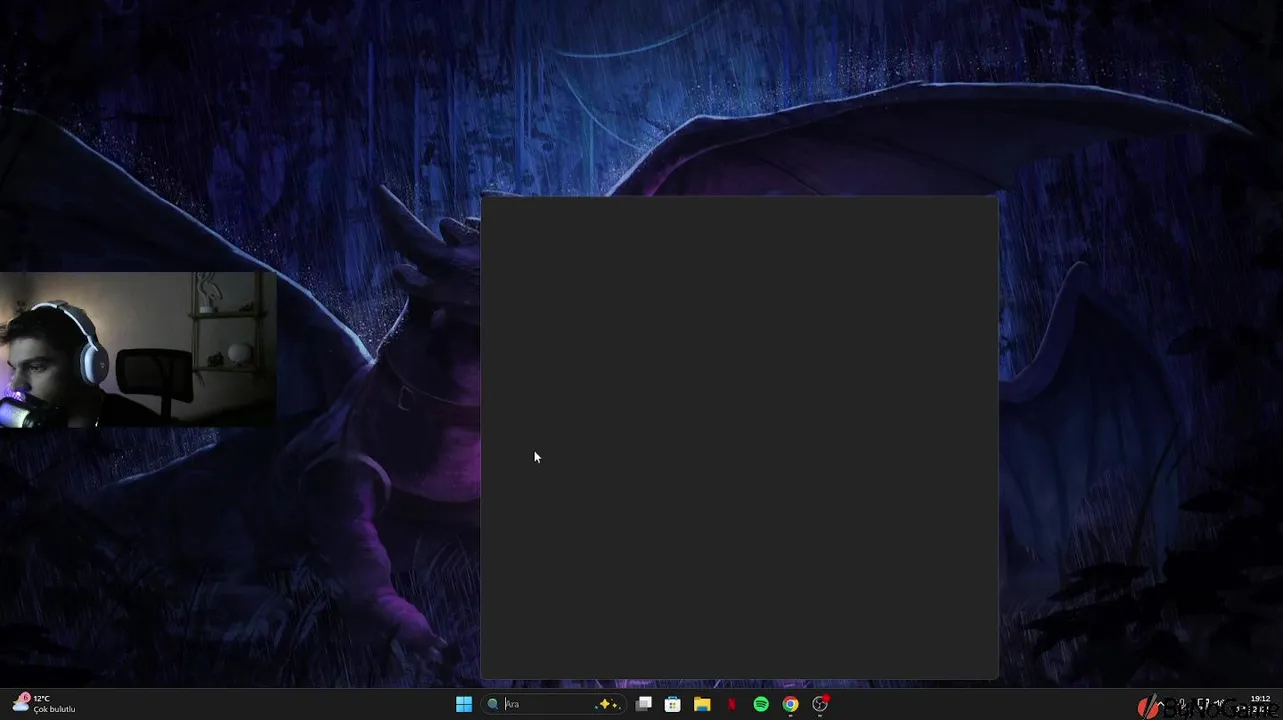Open Task View from the taskbar
Viewport: 1283px width, 720px height.
click(x=644, y=704)
